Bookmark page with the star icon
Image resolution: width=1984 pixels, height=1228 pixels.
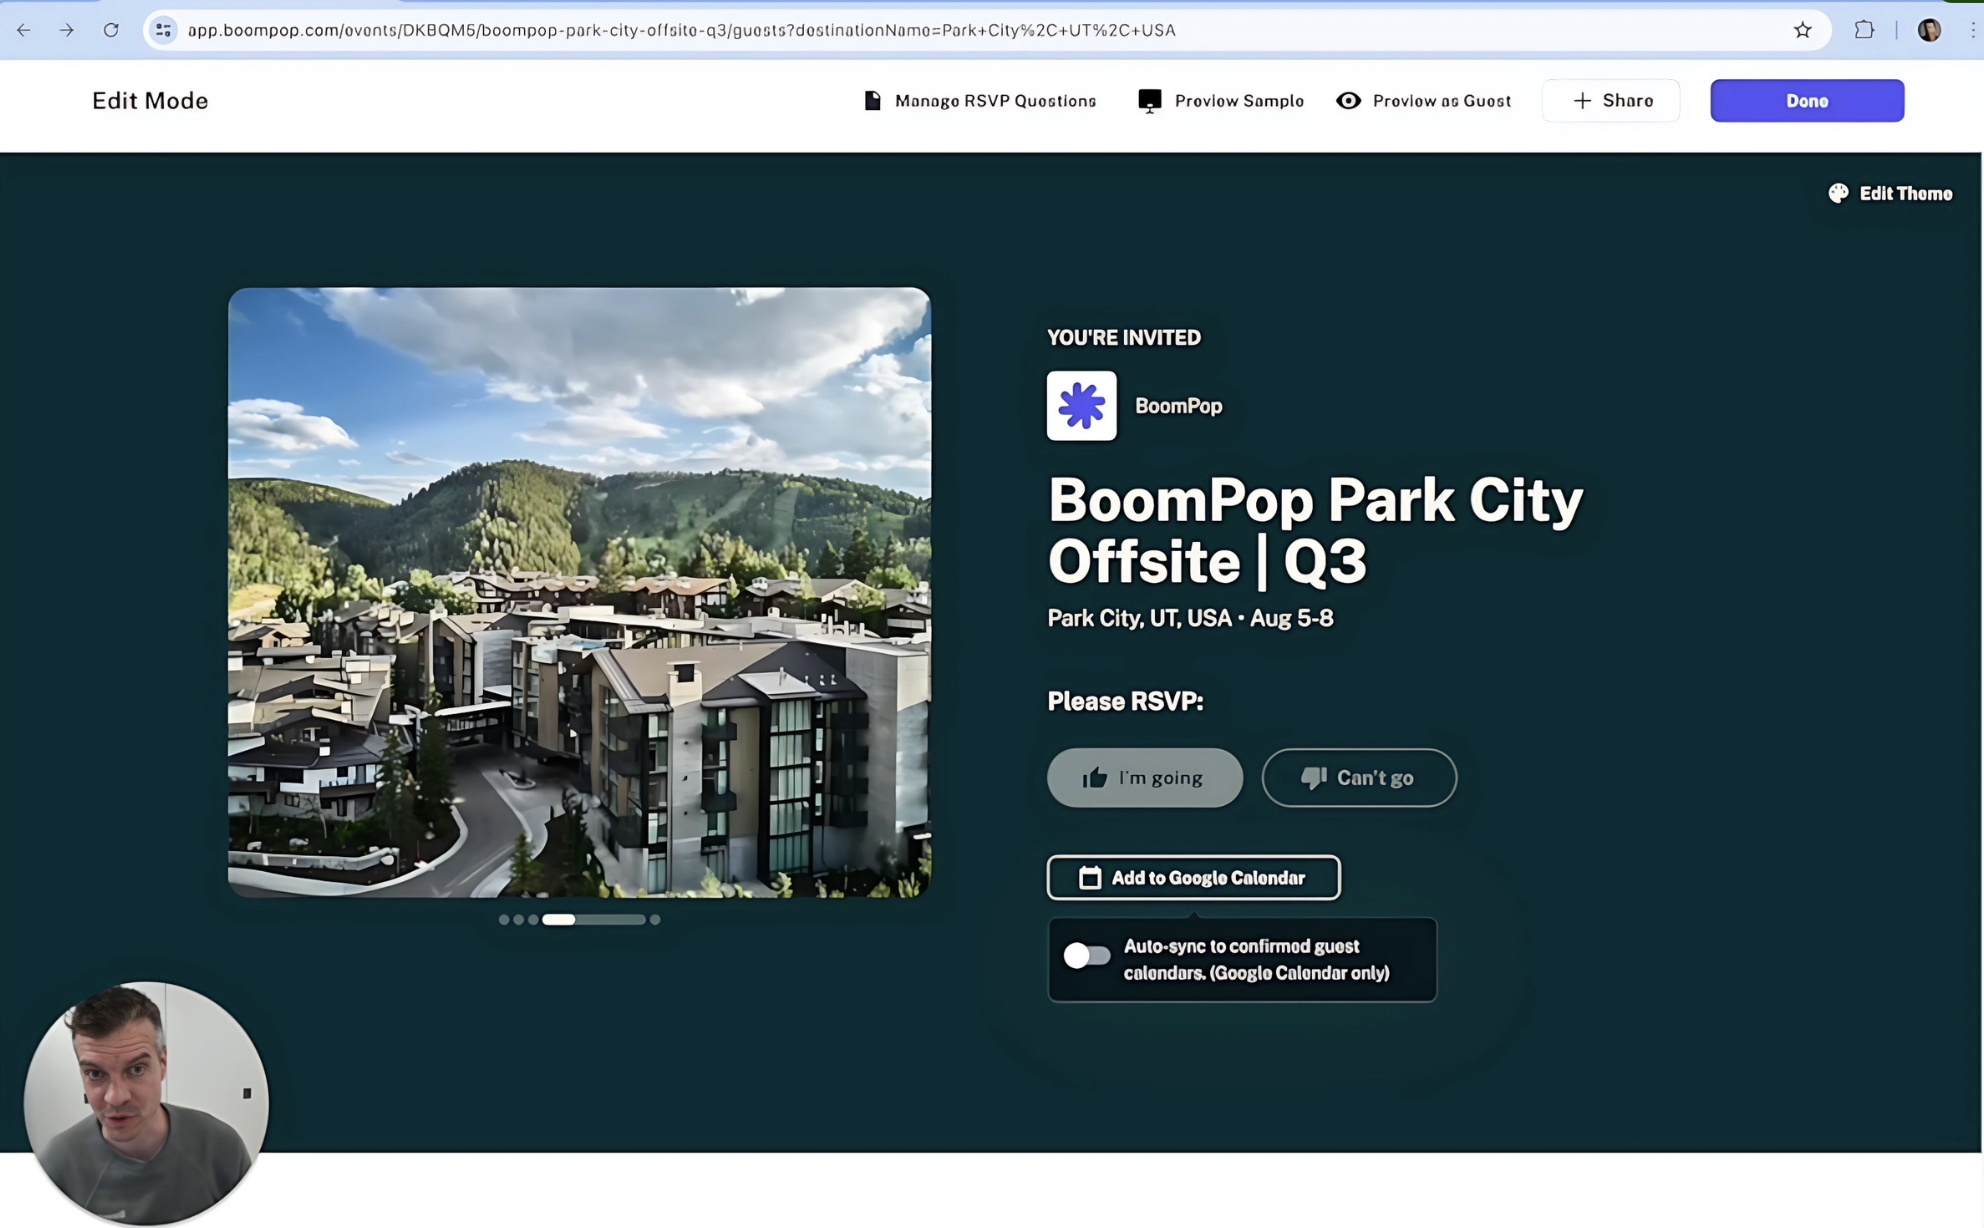point(1802,30)
